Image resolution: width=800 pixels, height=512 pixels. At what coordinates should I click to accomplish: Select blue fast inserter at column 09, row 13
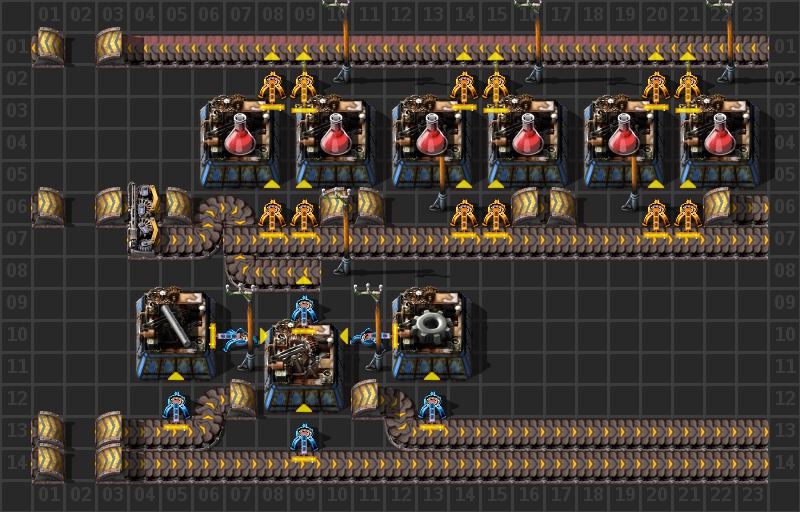[304, 442]
